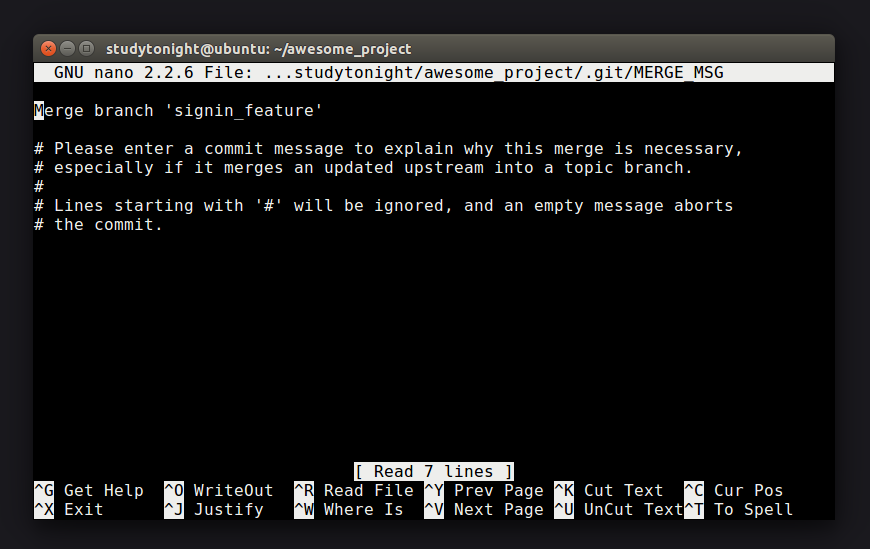
Task: Click the ^W Where Is shortcut
Action: pos(349,510)
